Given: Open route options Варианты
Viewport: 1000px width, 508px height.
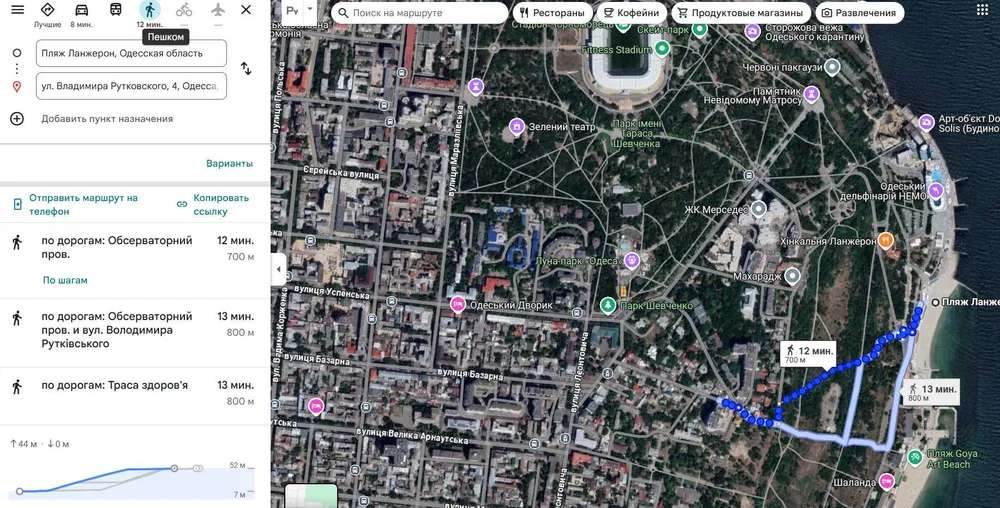Looking at the screenshot, I should [230, 164].
